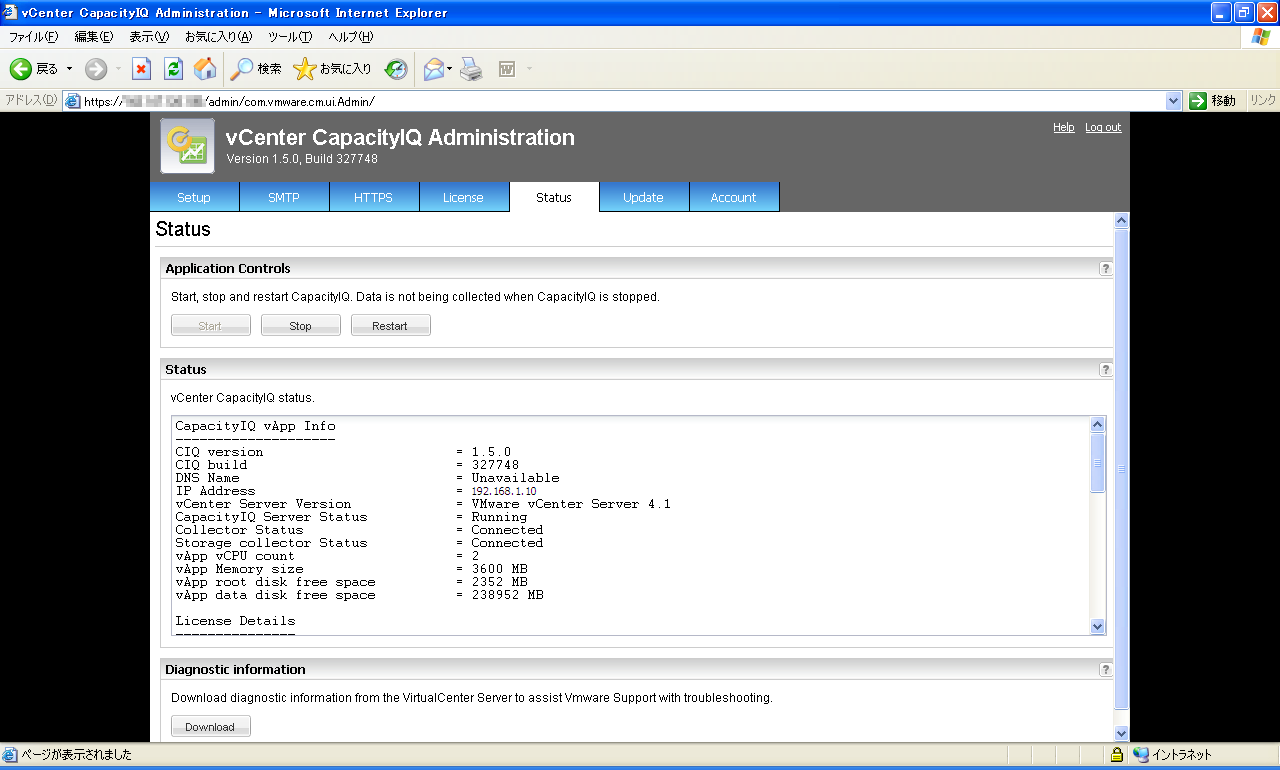The image size is (1280, 770).
Task: Click the page icon in address bar
Action: pos(72,101)
